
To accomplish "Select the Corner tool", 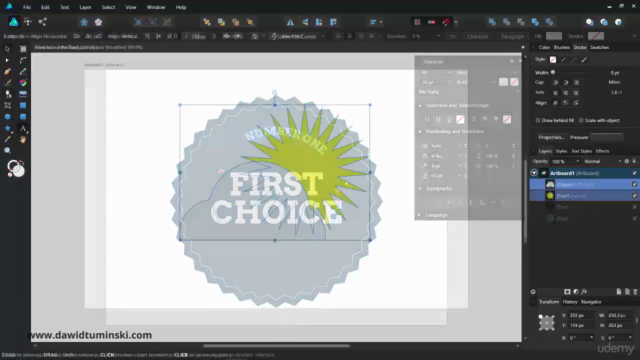I will pyautogui.click(x=23, y=60).
